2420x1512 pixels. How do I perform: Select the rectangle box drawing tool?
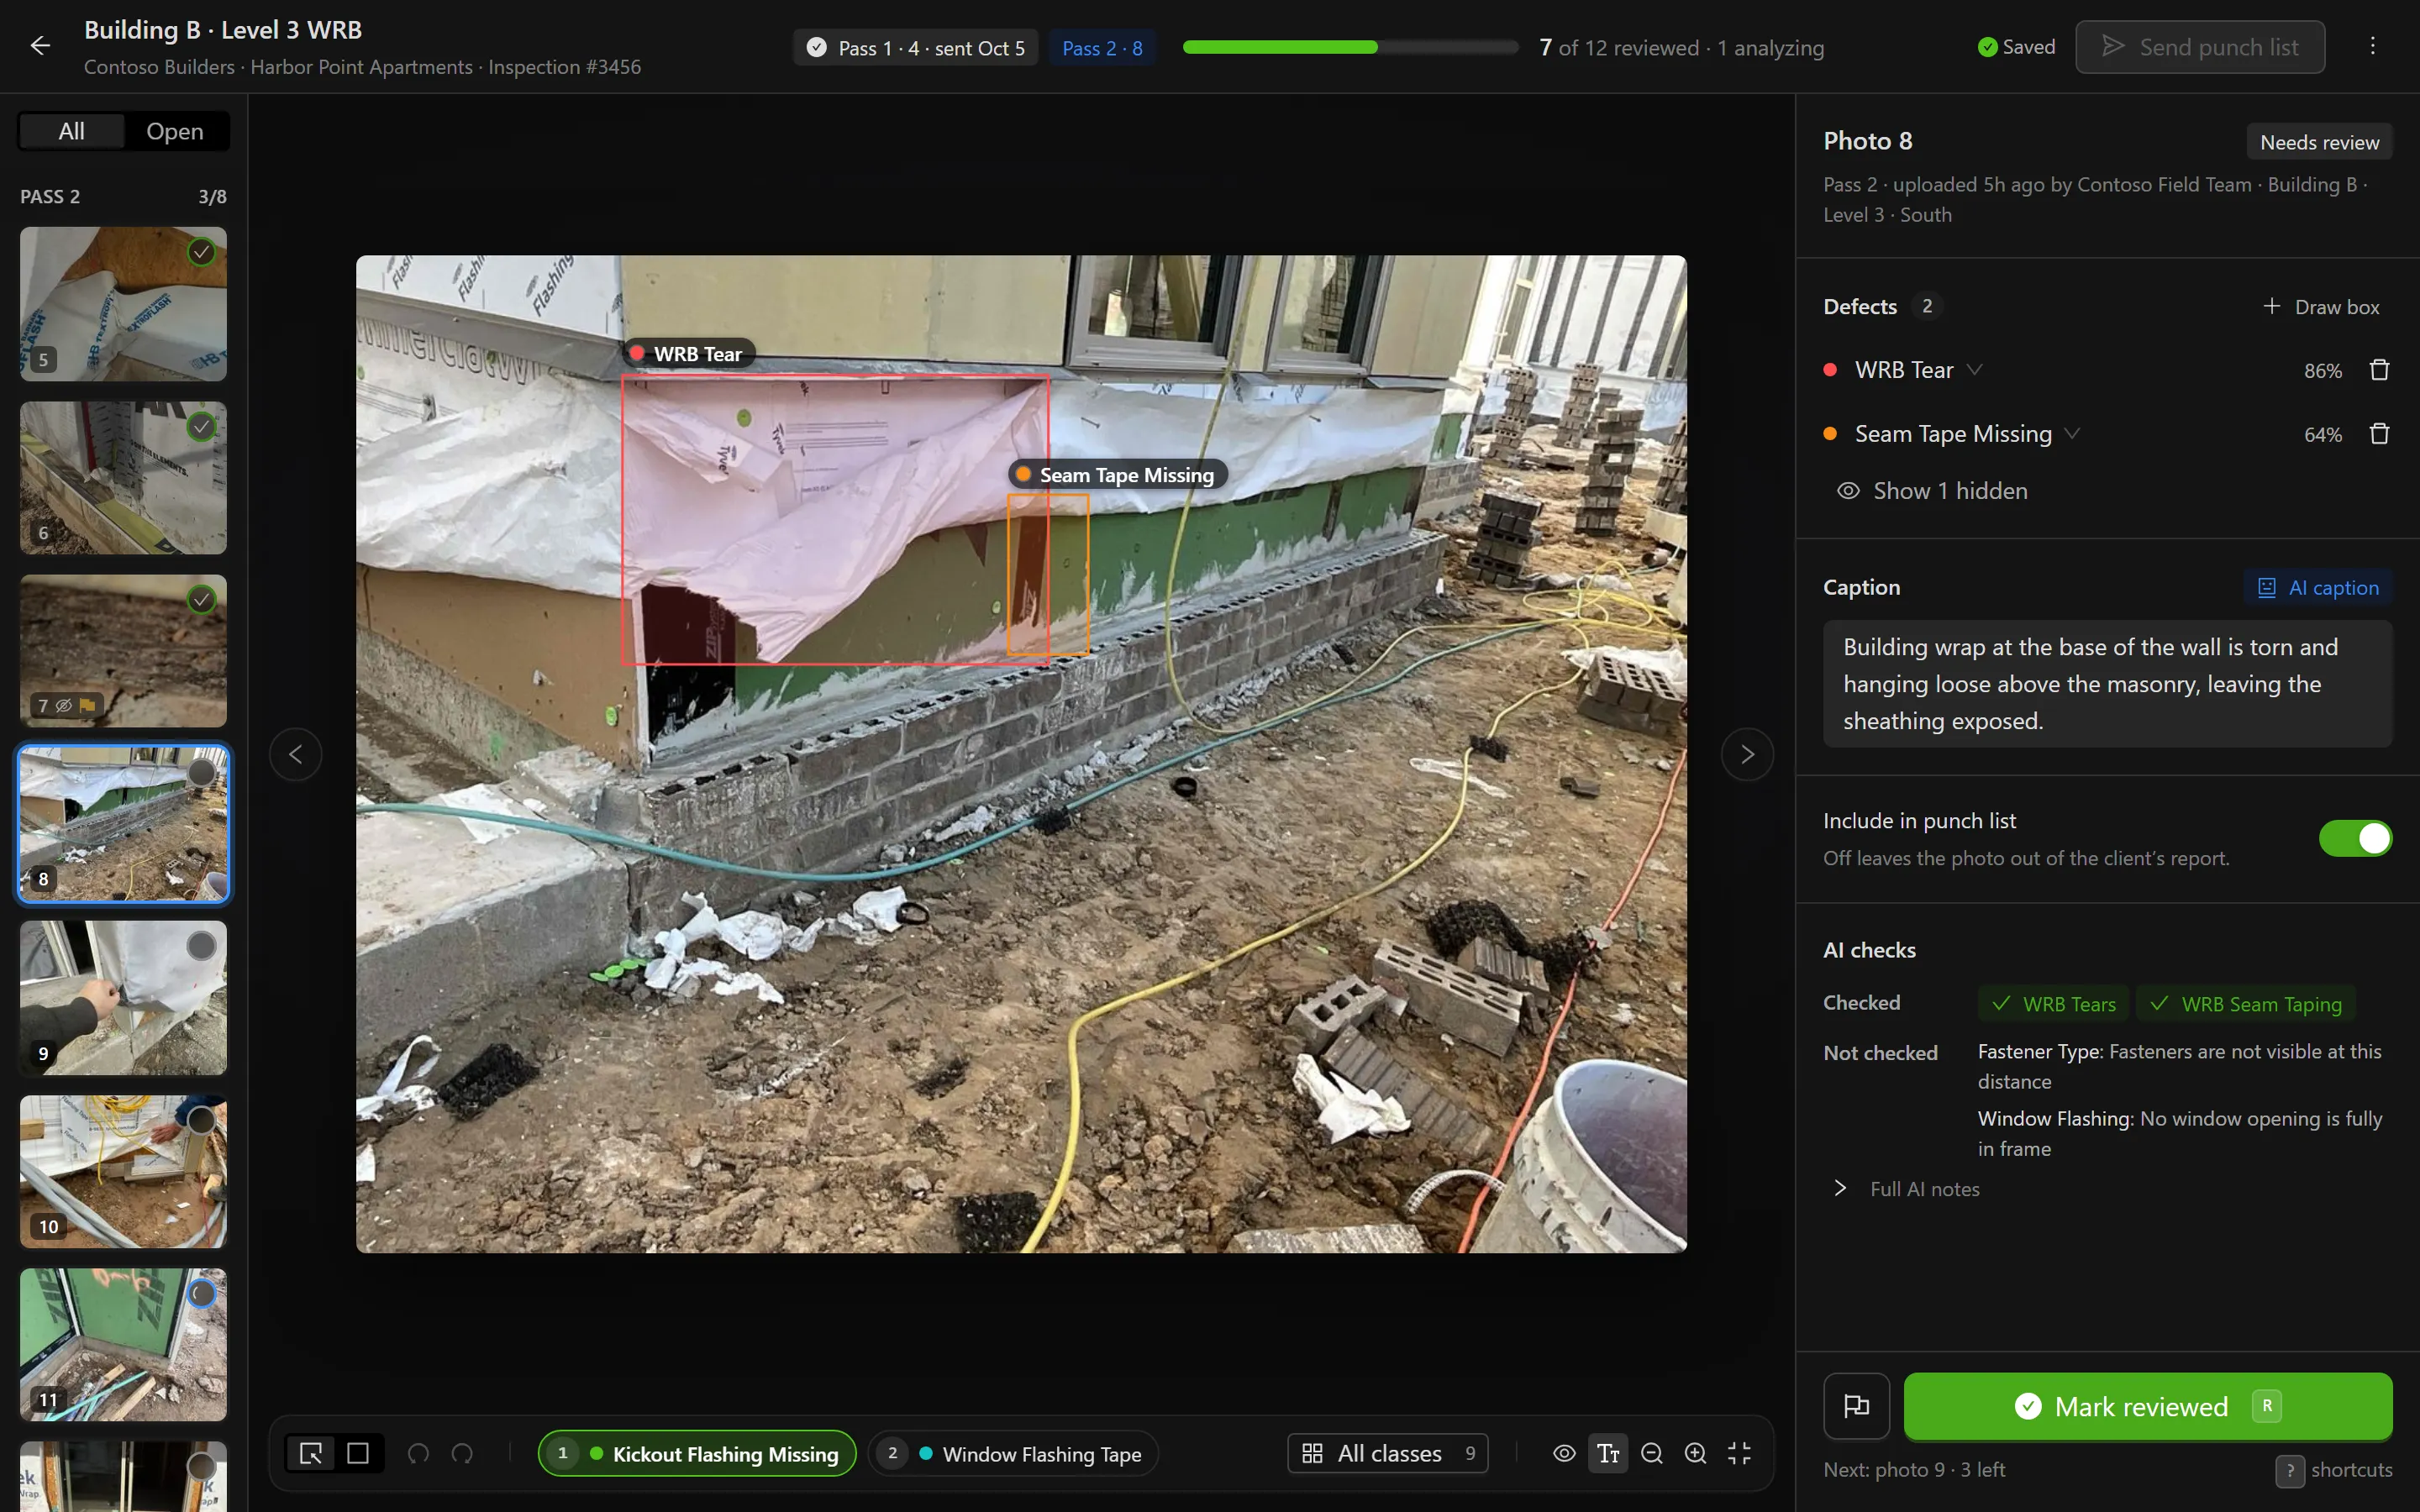[x=358, y=1453]
